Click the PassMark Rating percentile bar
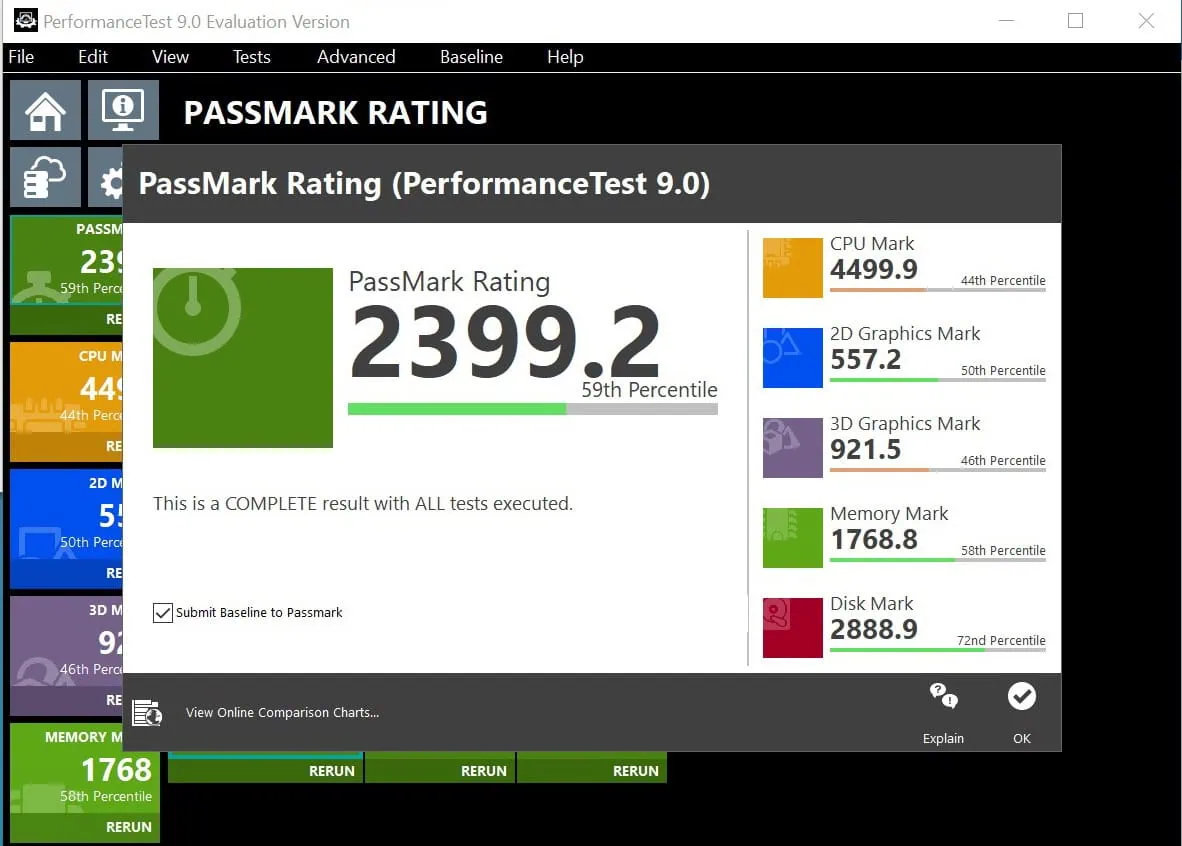Screen dimensions: 1182x846 pyautogui.click(x=532, y=409)
